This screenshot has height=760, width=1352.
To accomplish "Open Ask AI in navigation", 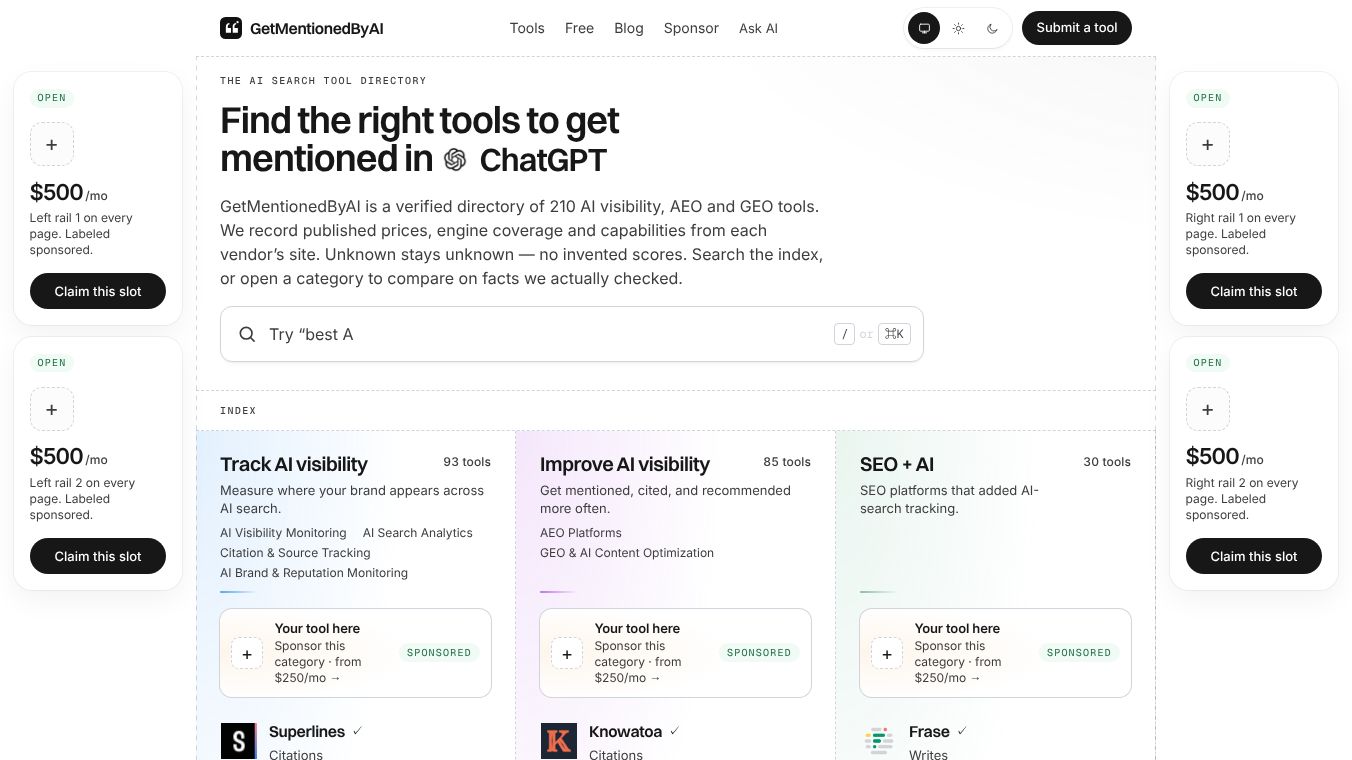I will click(x=758, y=28).
